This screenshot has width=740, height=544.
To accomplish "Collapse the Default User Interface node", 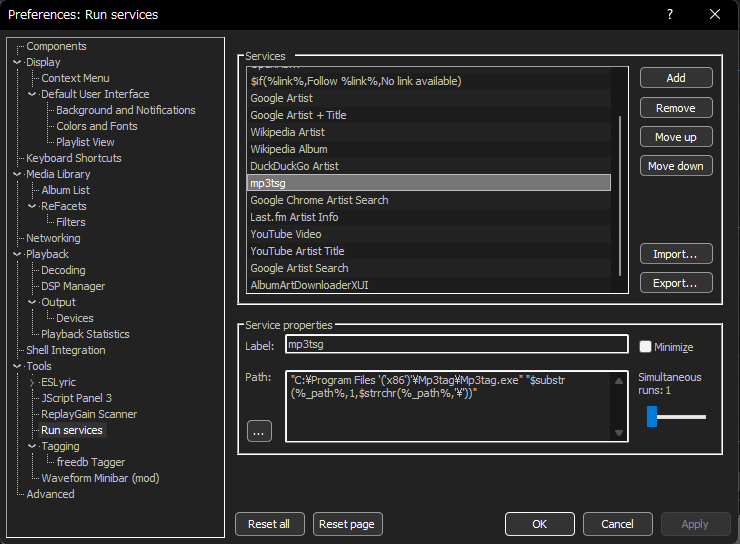I will tap(32, 94).
